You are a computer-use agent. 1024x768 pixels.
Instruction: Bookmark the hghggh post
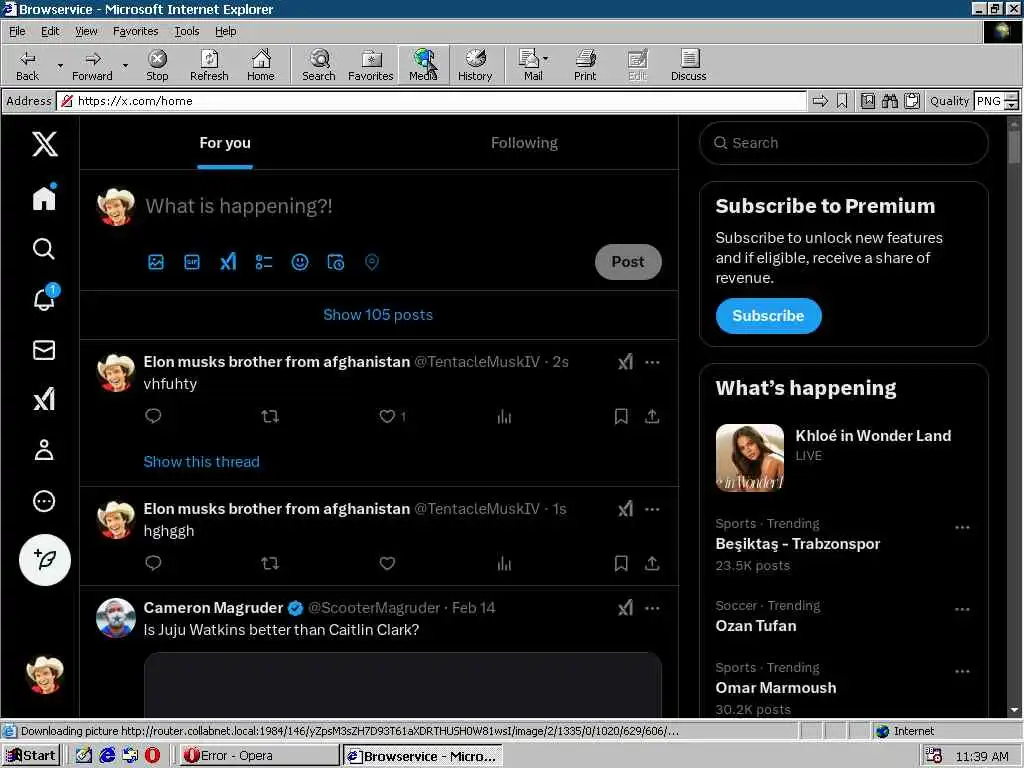[621, 563]
